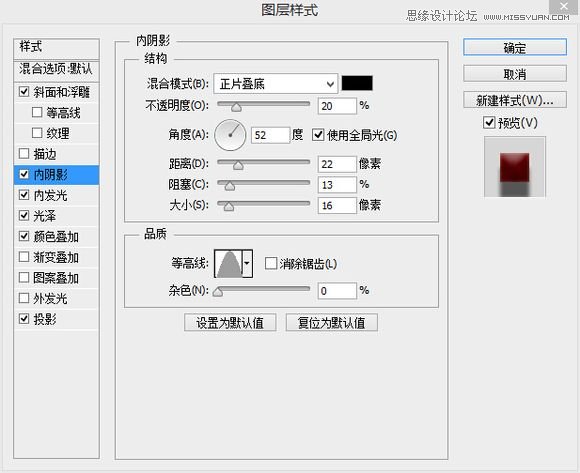Viewport: 580px width, 473px height.
Task: Enable the 纹理 checkbox
Action: click(37, 133)
